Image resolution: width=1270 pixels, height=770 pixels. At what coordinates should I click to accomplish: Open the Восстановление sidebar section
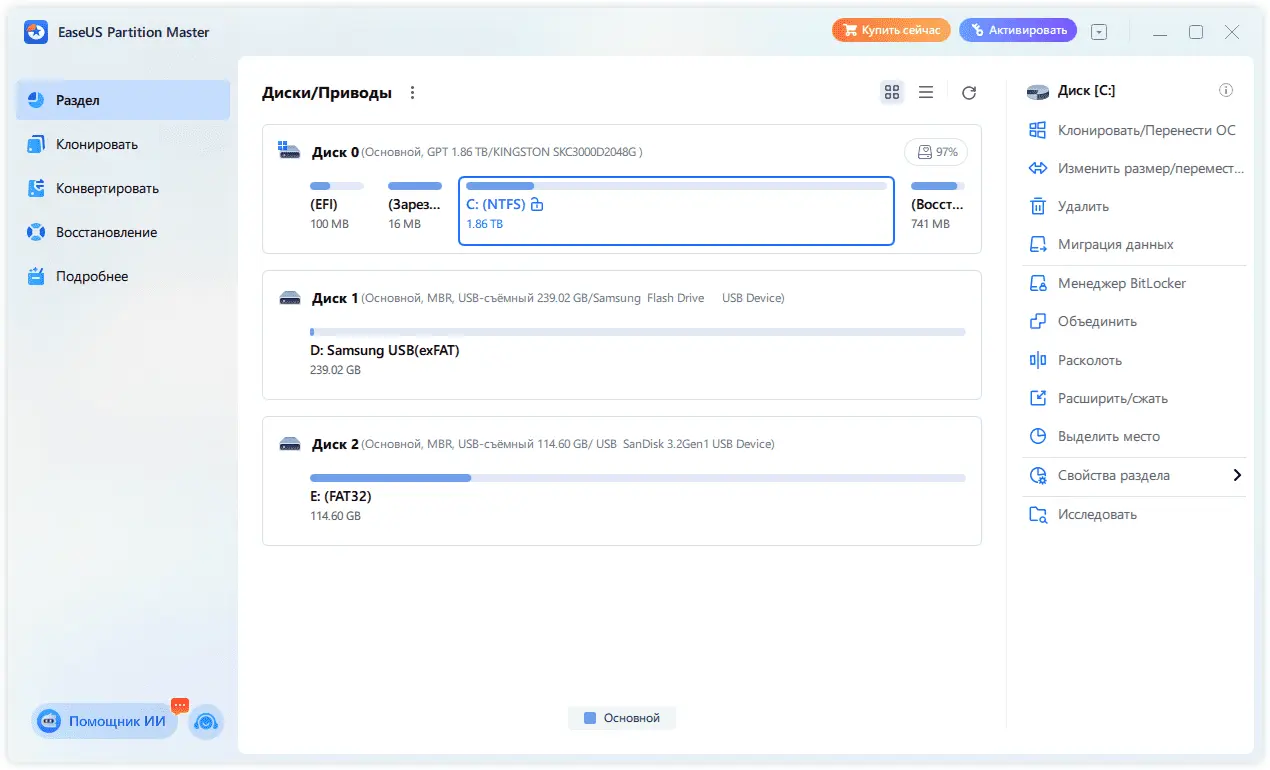tap(123, 232)
